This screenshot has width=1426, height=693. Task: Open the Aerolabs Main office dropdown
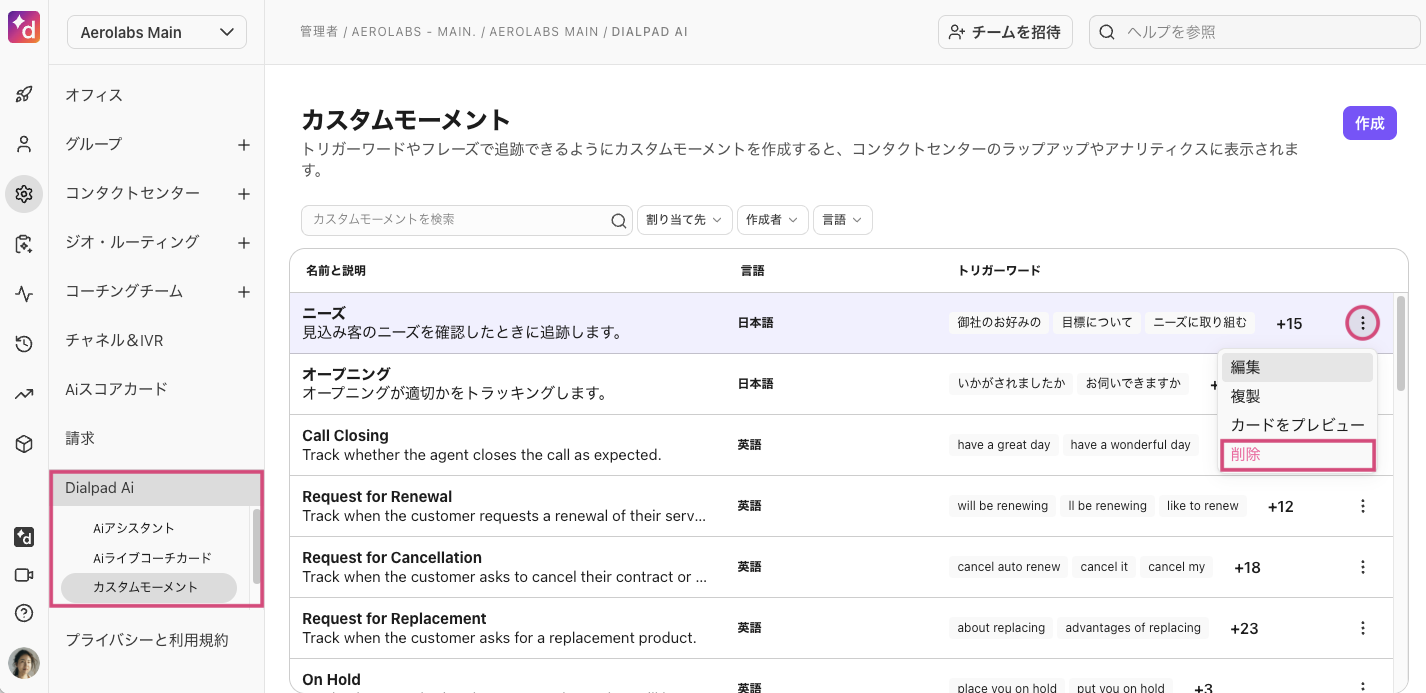click(x=157, y=32)
